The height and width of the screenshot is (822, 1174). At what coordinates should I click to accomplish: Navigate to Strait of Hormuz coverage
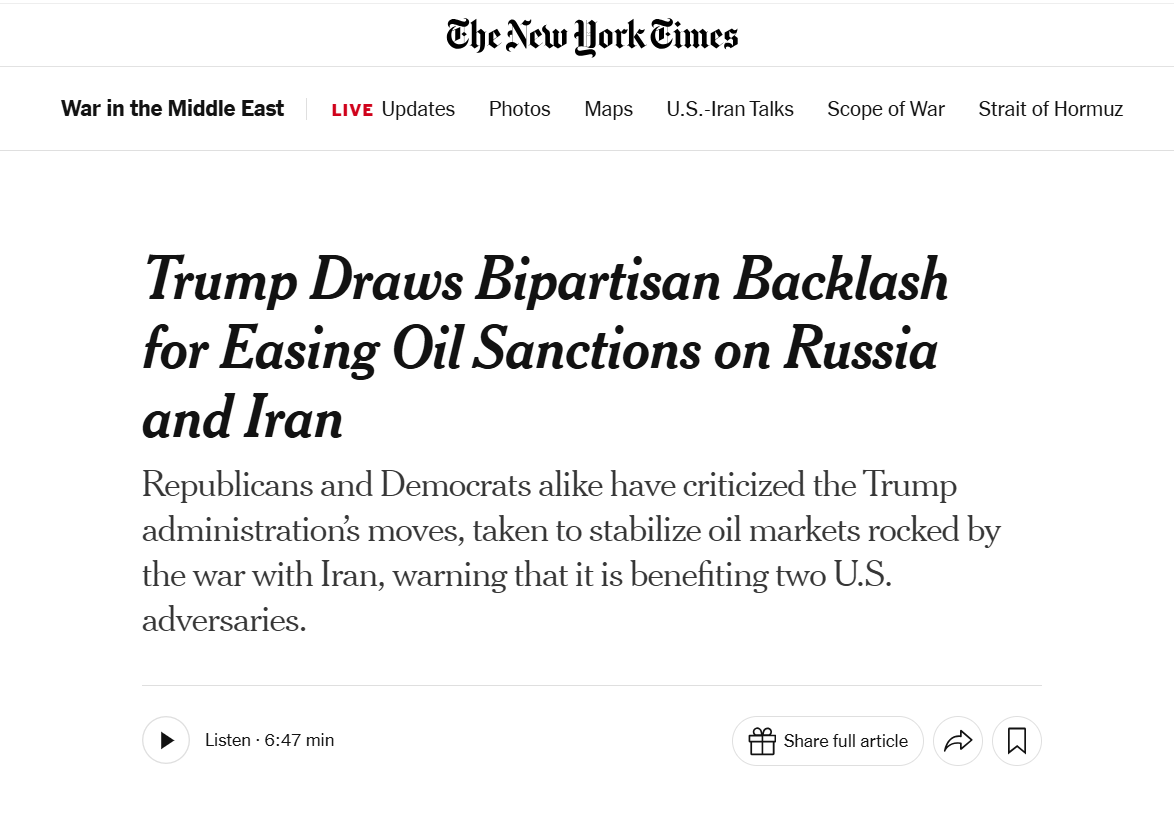point(1050,109)
